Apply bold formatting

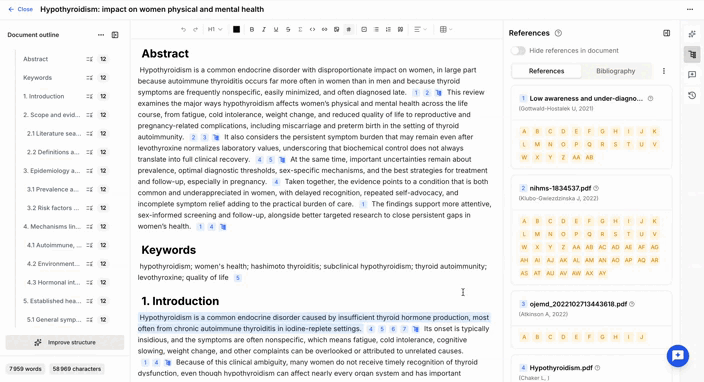pos(252,30)
